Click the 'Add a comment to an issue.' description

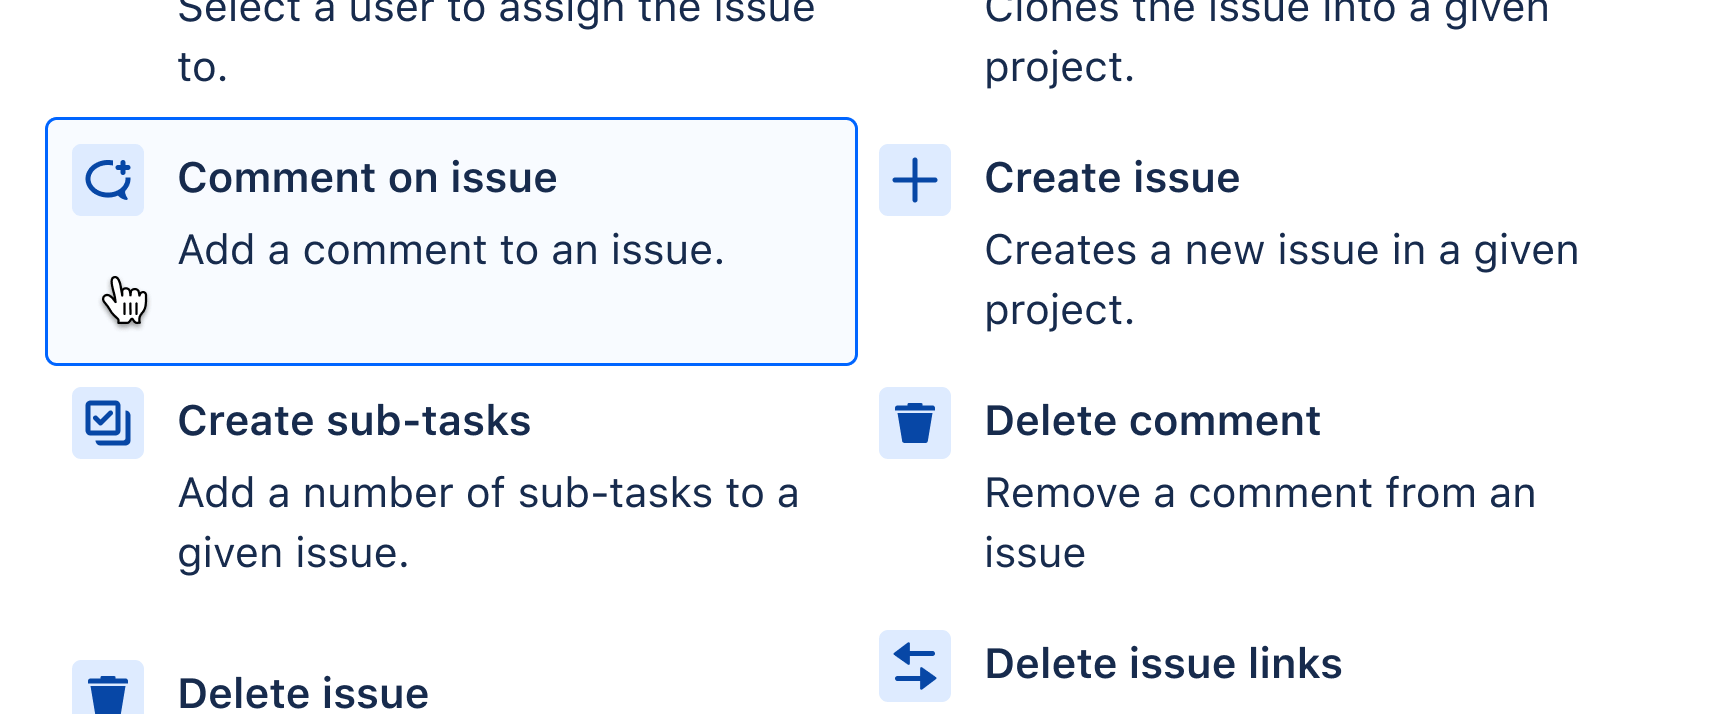[451, 250]
